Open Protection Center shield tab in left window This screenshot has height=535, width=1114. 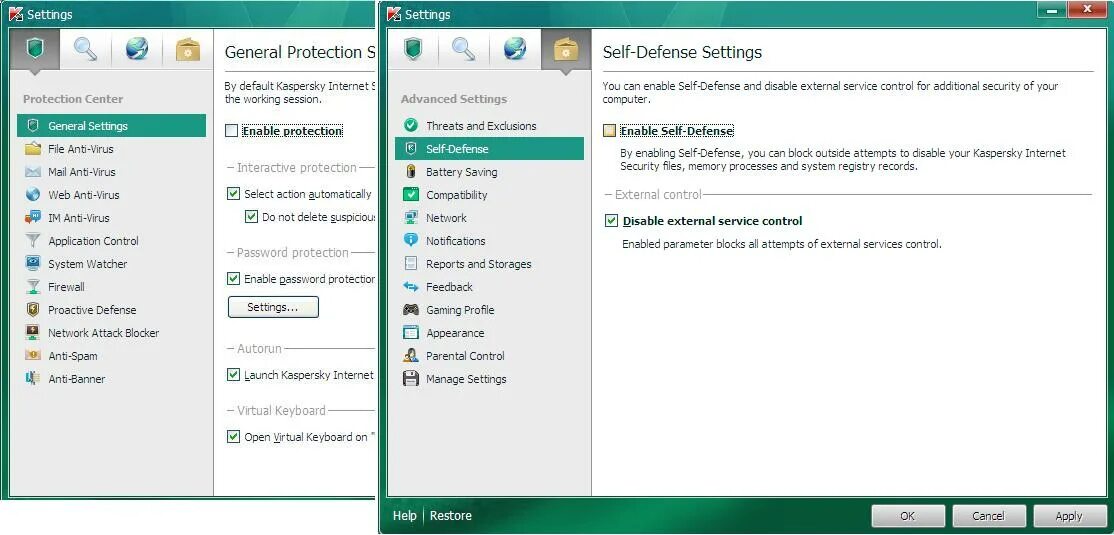click(35, 50)
